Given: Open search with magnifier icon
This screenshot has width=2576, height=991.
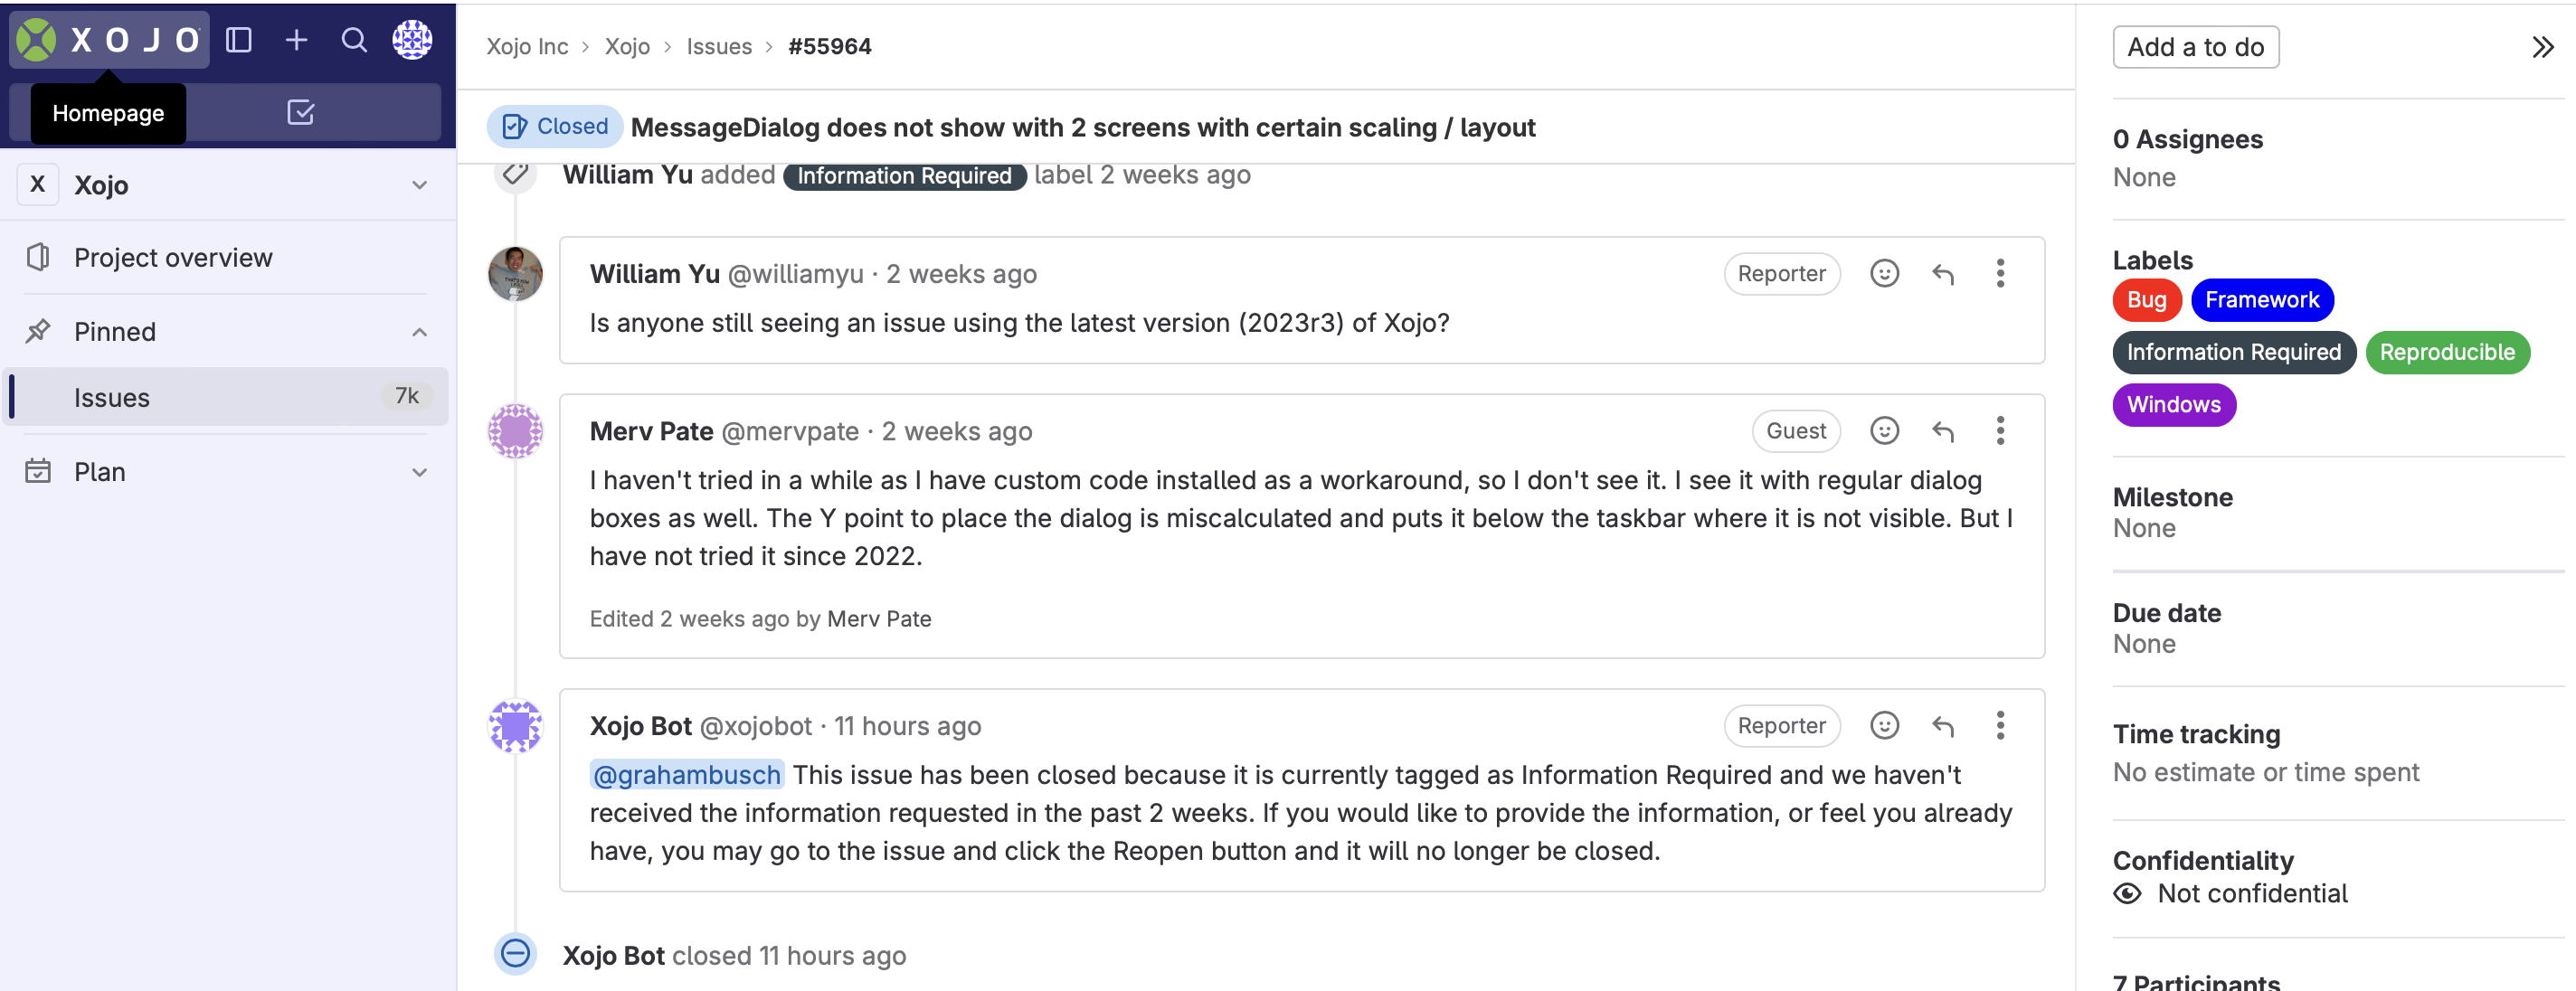Looking at the screenshot, I should point(354,40).
